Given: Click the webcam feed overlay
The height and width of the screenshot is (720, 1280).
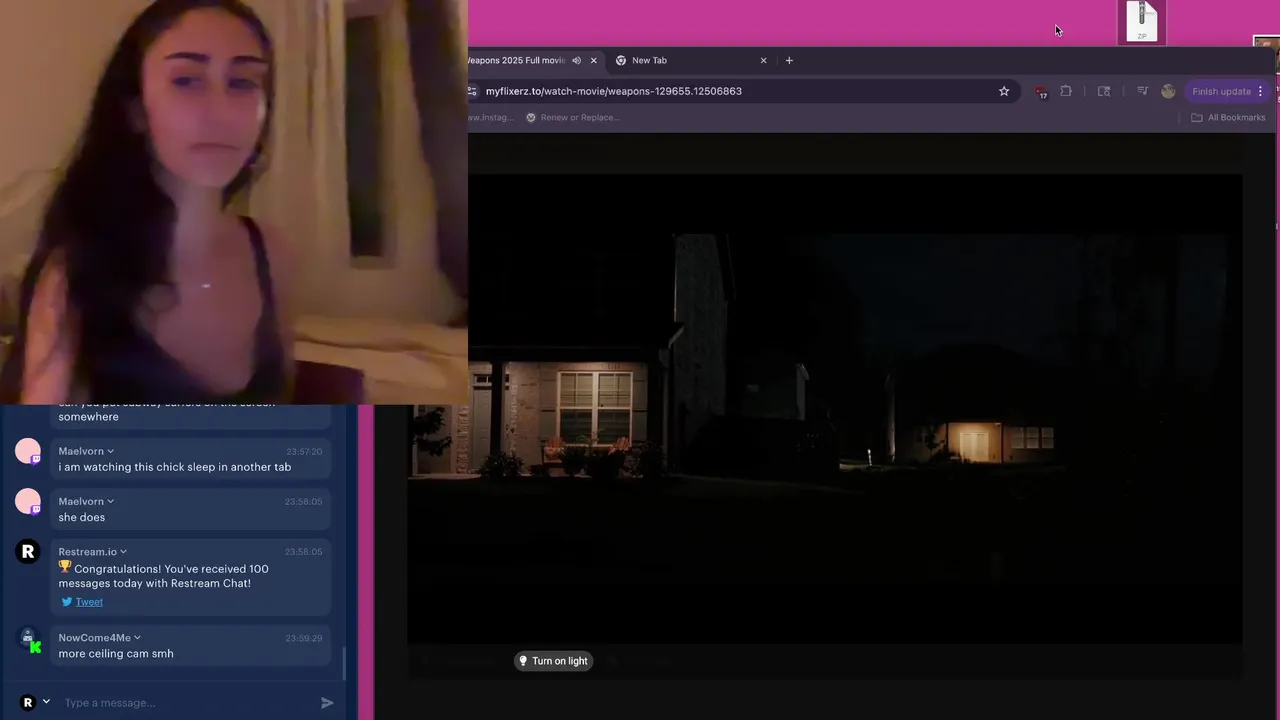Looking at the screenshot, I should pos(234,202).
